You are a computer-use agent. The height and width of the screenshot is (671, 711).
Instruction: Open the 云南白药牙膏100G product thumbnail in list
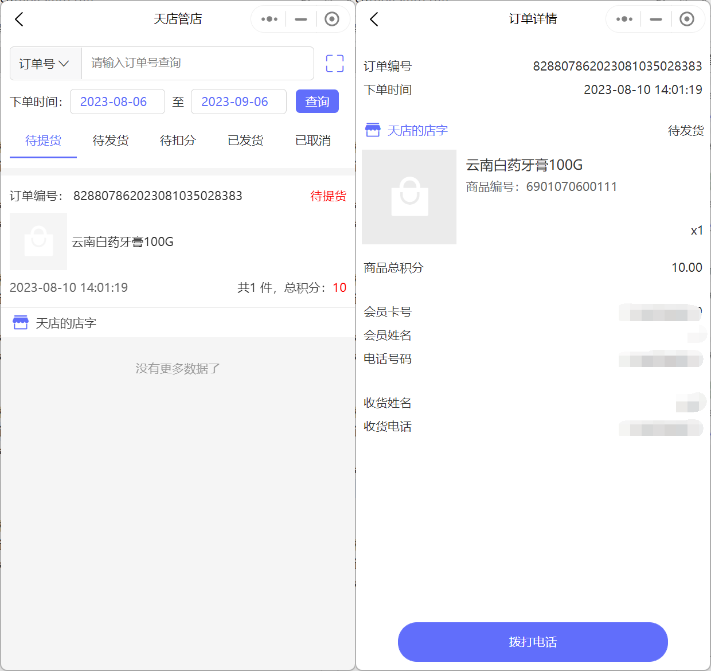click(x=38, y=241)
